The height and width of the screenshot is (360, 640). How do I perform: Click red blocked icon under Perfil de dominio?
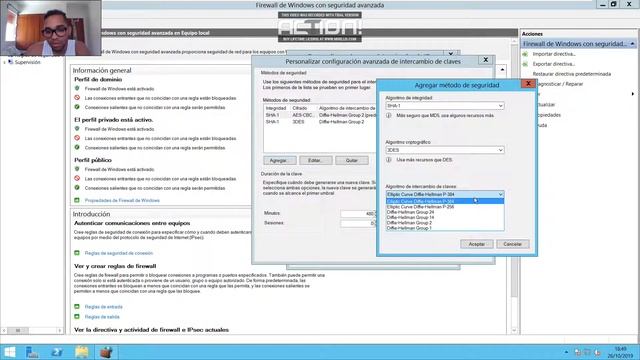click(x=77, y=98)
